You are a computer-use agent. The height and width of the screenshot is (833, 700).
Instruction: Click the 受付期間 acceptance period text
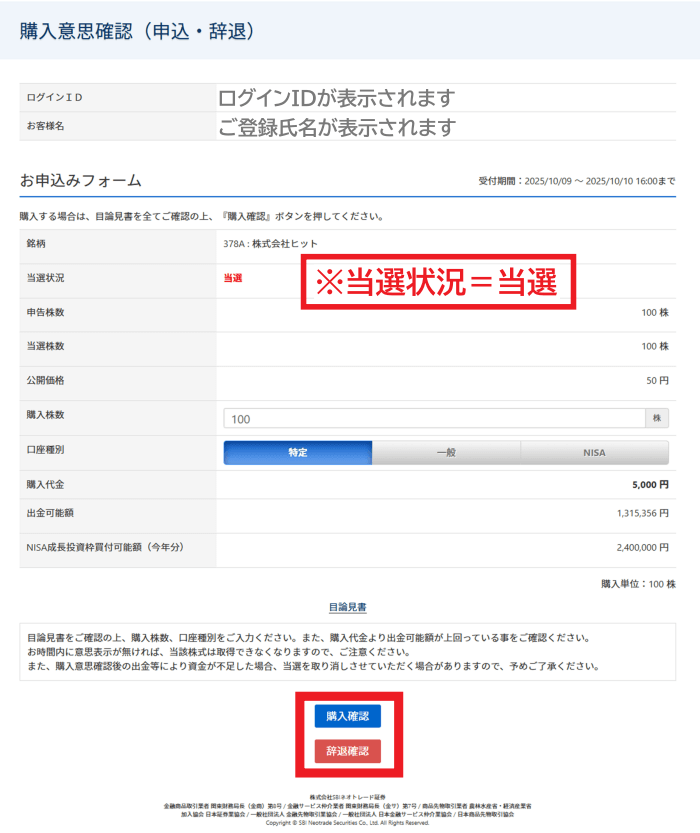[576, 182]
